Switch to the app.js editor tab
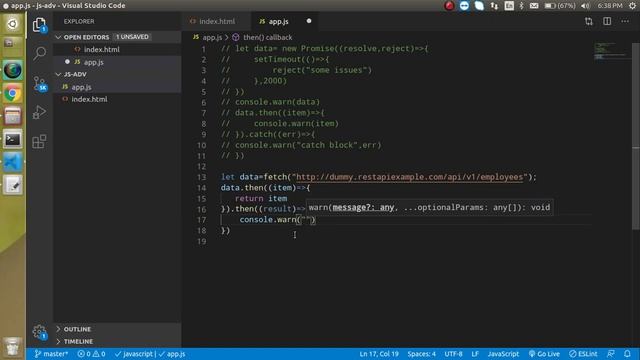The height and width of the screenshot is (360, 640). 279,21
